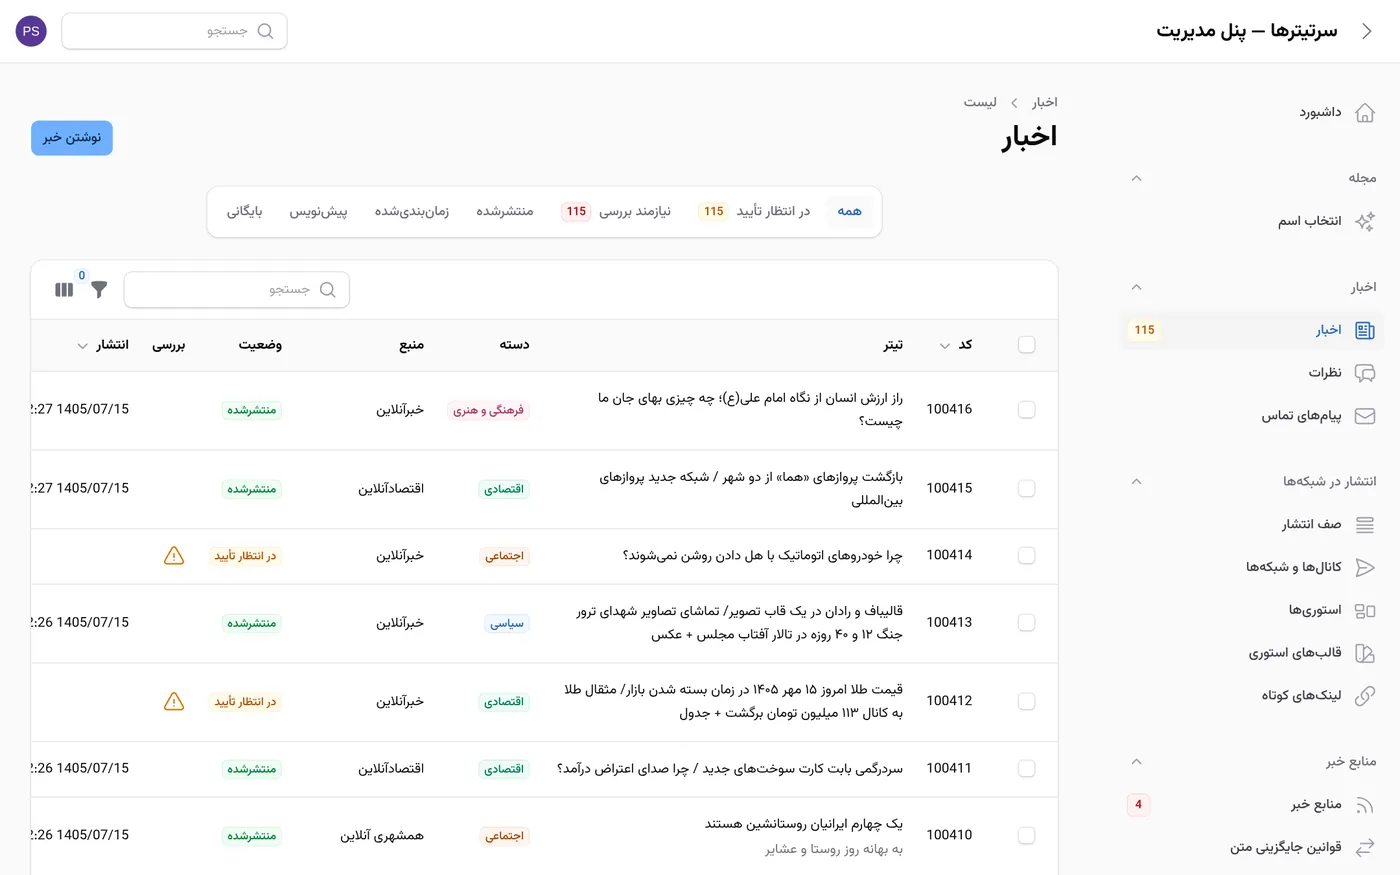
Task: Click the نوشتن خبر button
Action: point(72,138)
